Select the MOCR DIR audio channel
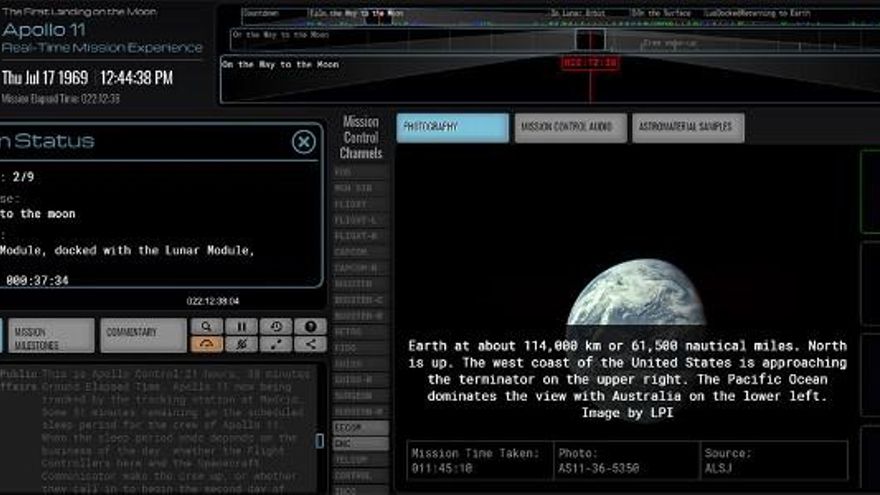Image resolution: width=880 pixels, height=495 pixels. pos(360,188)
